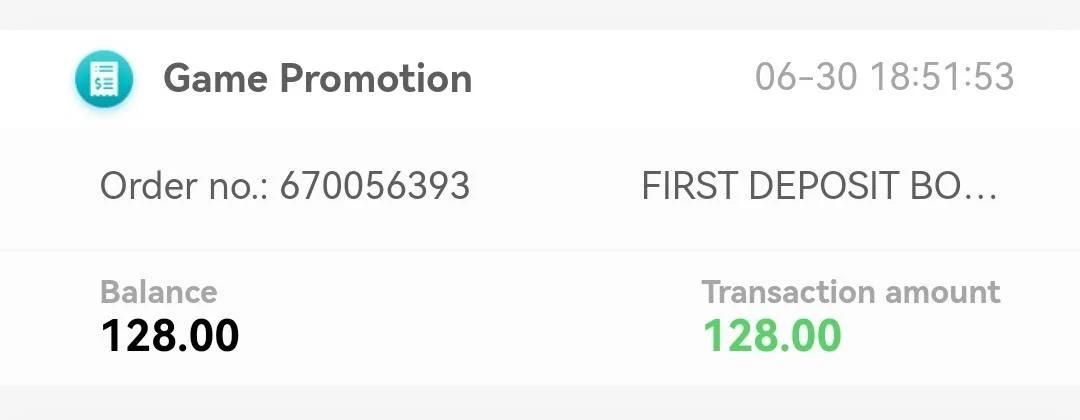This screenshot has height=420, width=1080.
Task: Tap the teal receipt icon
Action: (x=104, y=78)
